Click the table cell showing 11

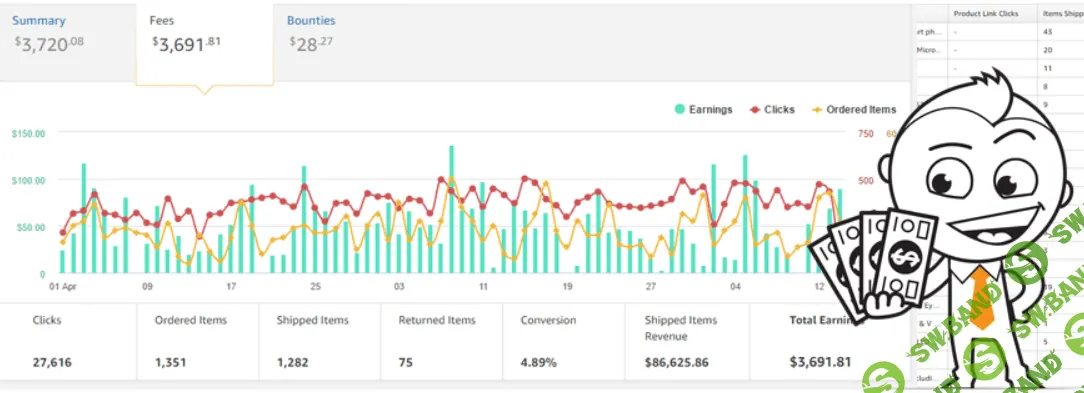coord(1047,68)
